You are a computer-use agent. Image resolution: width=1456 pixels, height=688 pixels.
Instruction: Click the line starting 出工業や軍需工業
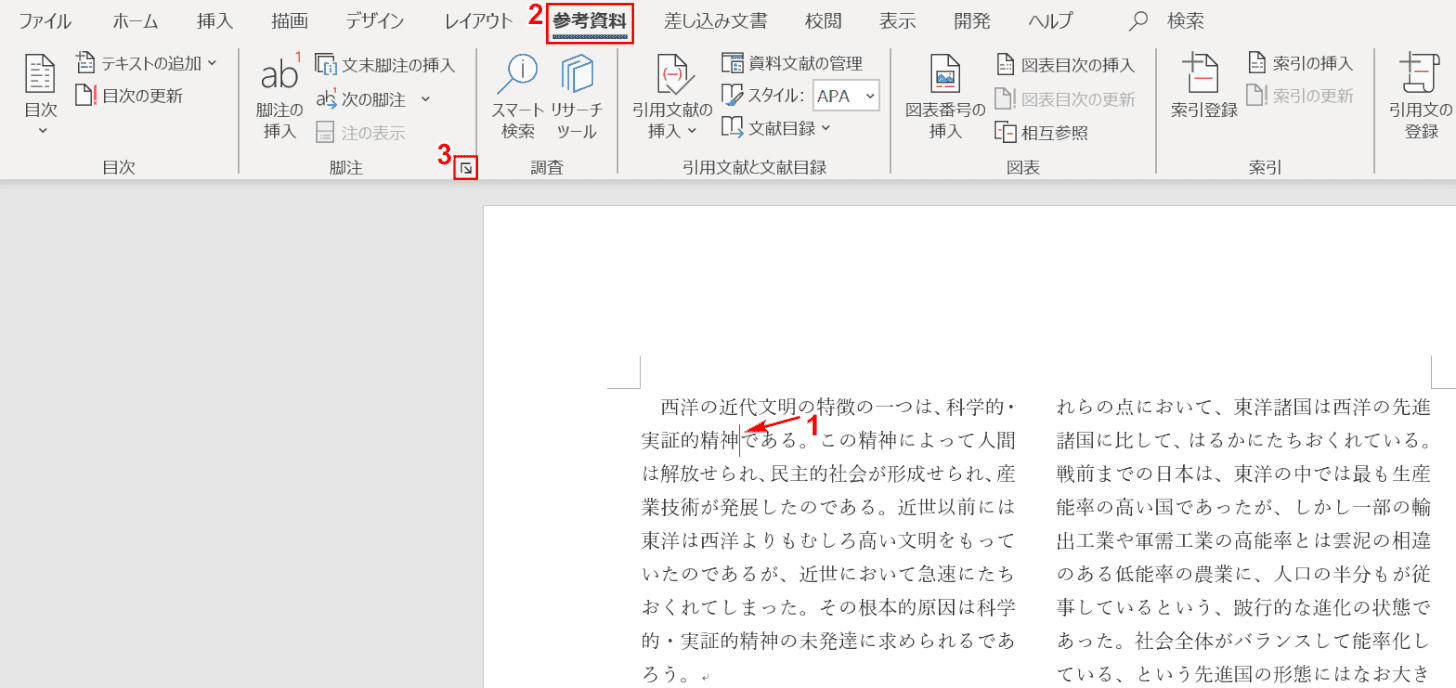coord(1243,540)
